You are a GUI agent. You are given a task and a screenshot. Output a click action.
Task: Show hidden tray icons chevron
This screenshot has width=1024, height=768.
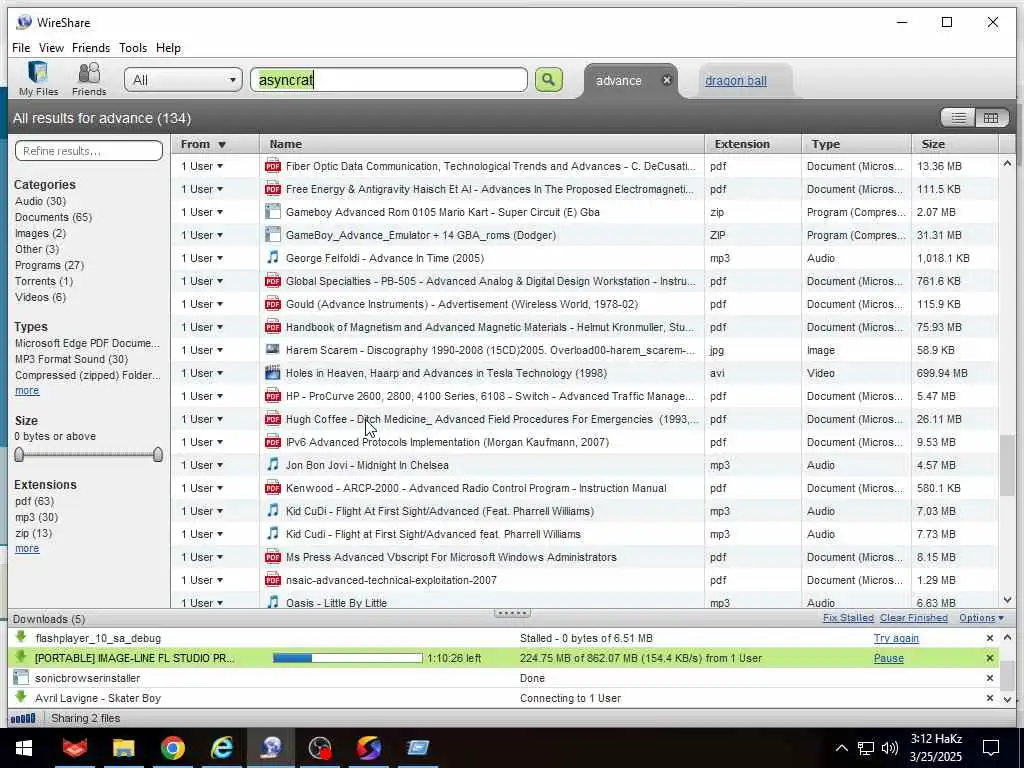click(x=841, y=748)
